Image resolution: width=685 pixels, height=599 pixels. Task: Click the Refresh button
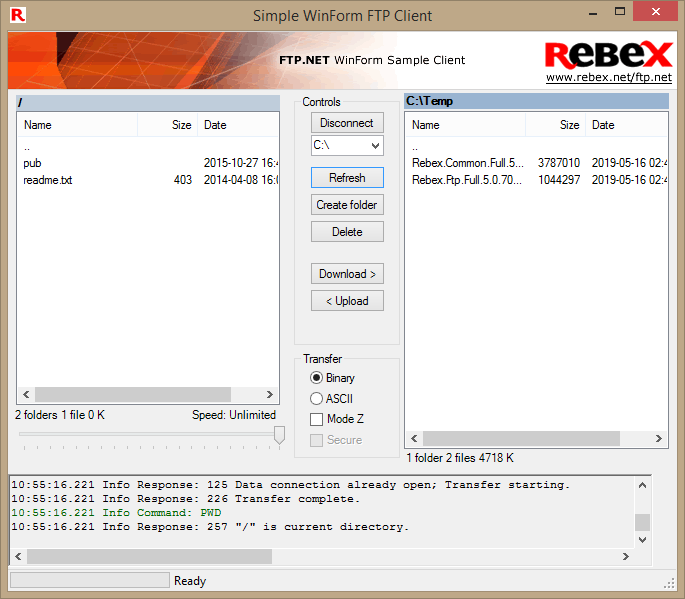click(347, 178)
